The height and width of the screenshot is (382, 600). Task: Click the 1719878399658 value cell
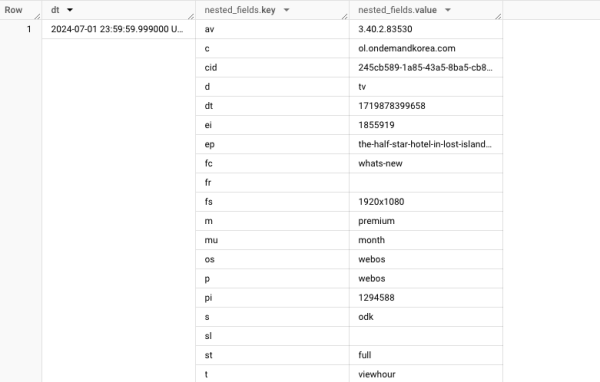pyautogui.click(x=426, y=106)
